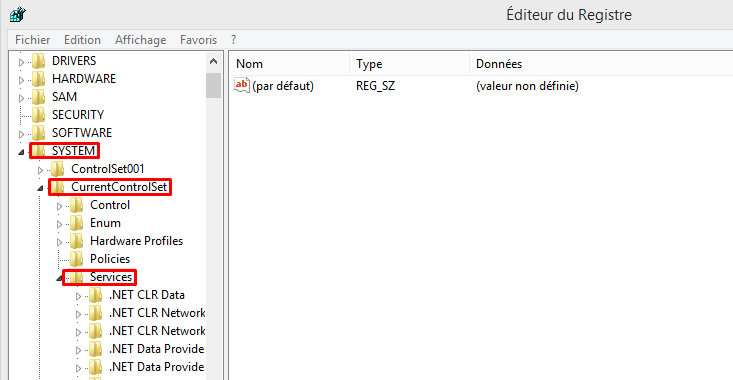Open the Fichier menu
This screenshot has height=380, width=733.
[33, 40]
